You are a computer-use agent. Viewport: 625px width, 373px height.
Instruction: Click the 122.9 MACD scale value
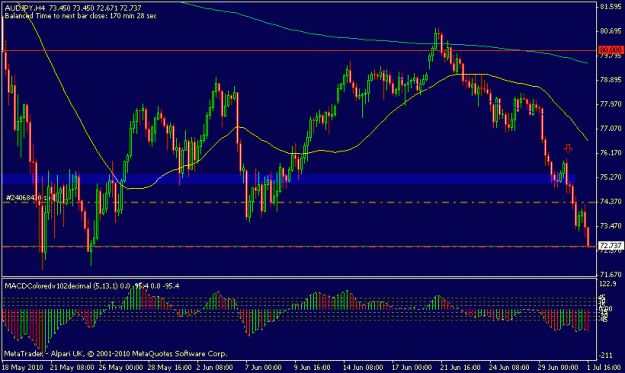click(608, 284)
